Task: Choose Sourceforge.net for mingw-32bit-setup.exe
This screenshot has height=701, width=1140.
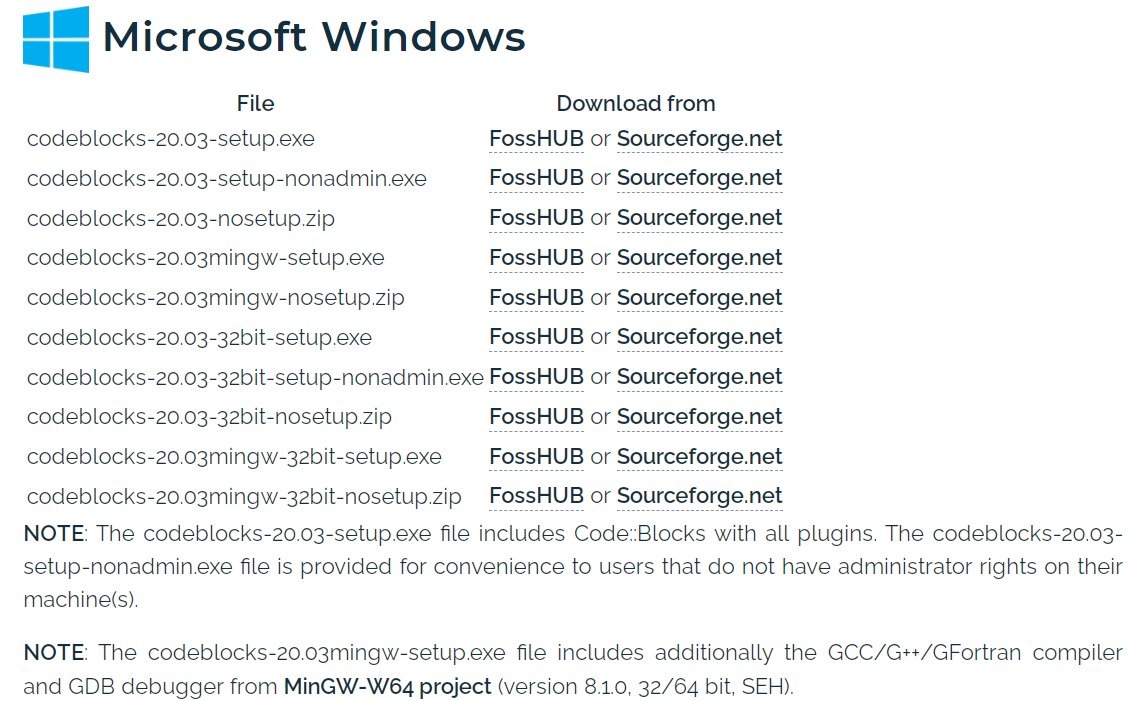Action: point(699,457)
